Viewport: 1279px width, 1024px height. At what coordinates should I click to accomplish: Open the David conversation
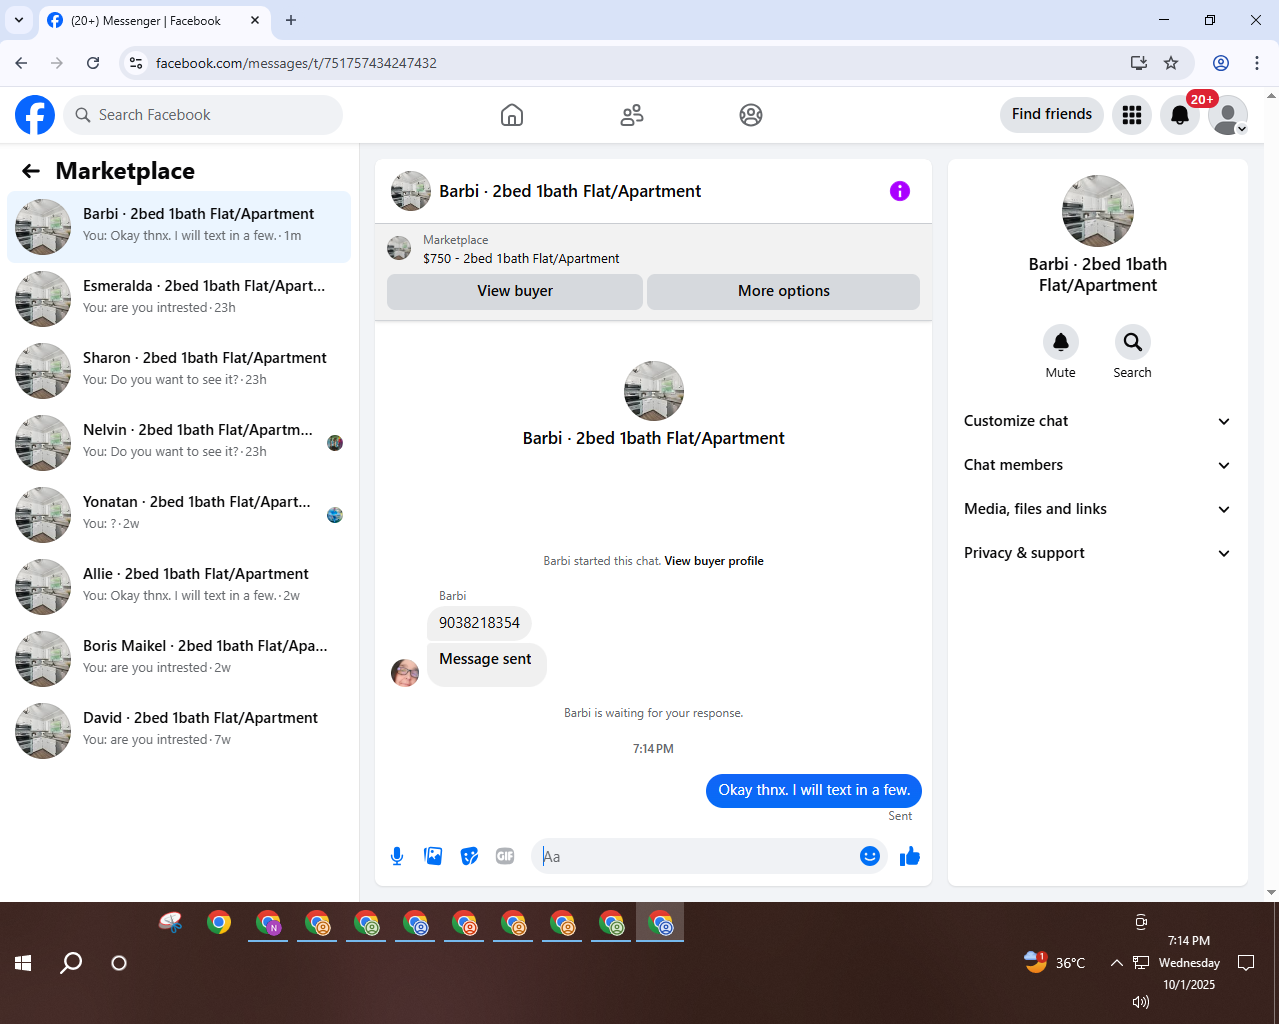tap(179, 731)
